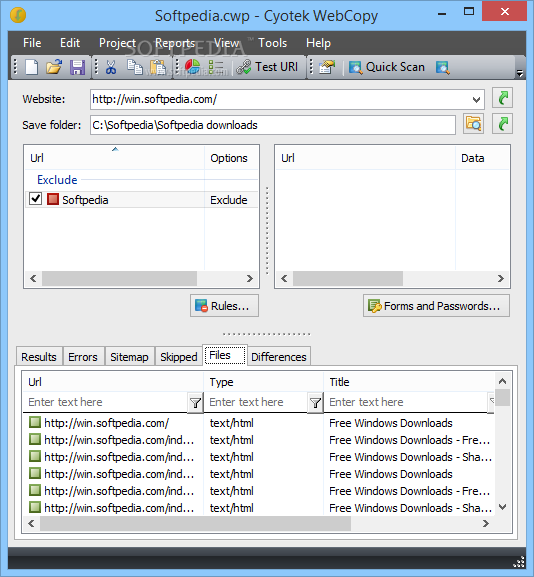Switch to the Sitemap tab
This screenshot has width=534, height=577.
(129, 357)
